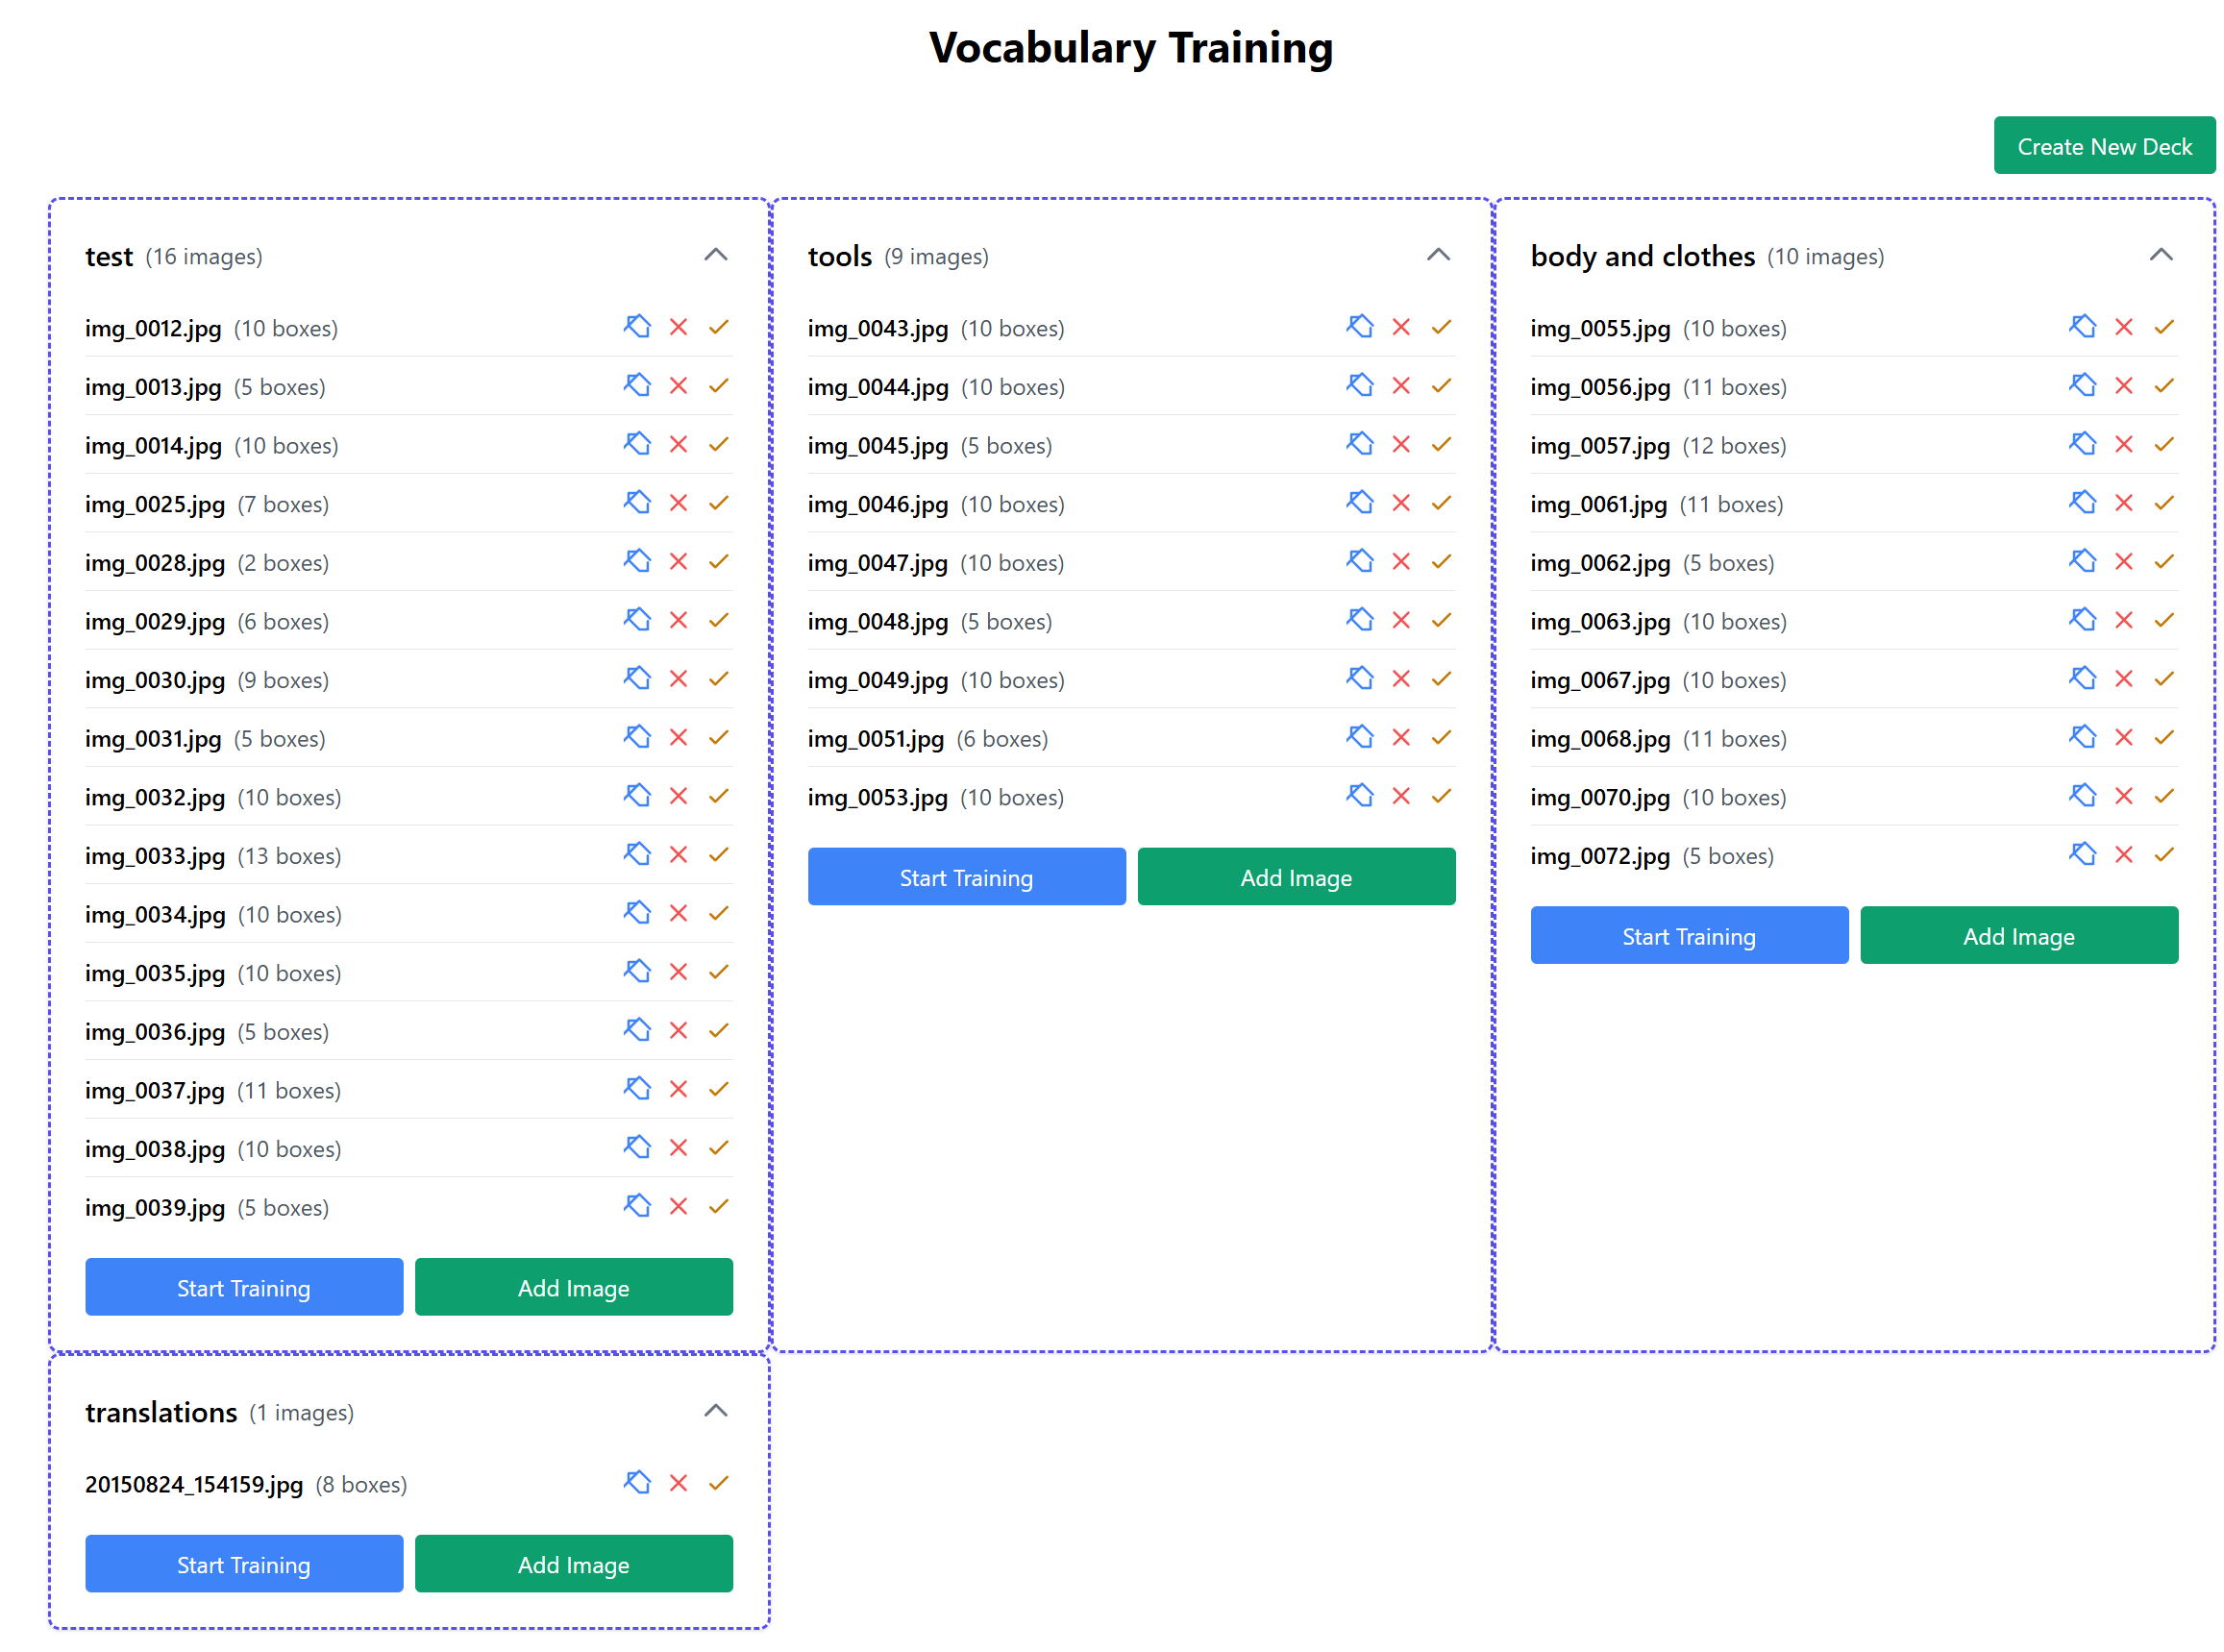Delete img_0051.jpg using red X icon
Screen dimensions: 2224x1652
[x=1400, y=737]
